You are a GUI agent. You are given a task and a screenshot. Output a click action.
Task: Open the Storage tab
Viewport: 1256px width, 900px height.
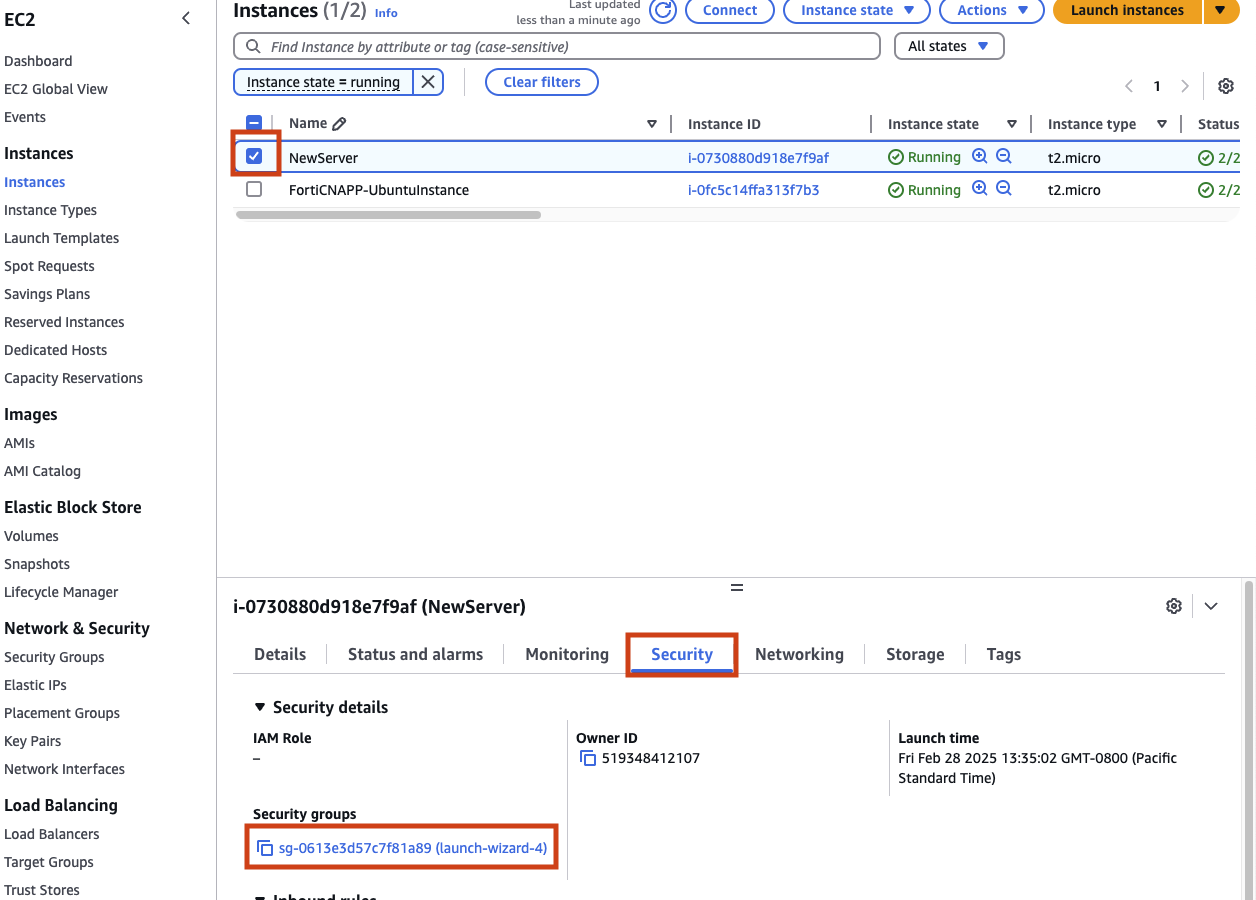pos(915,654)
